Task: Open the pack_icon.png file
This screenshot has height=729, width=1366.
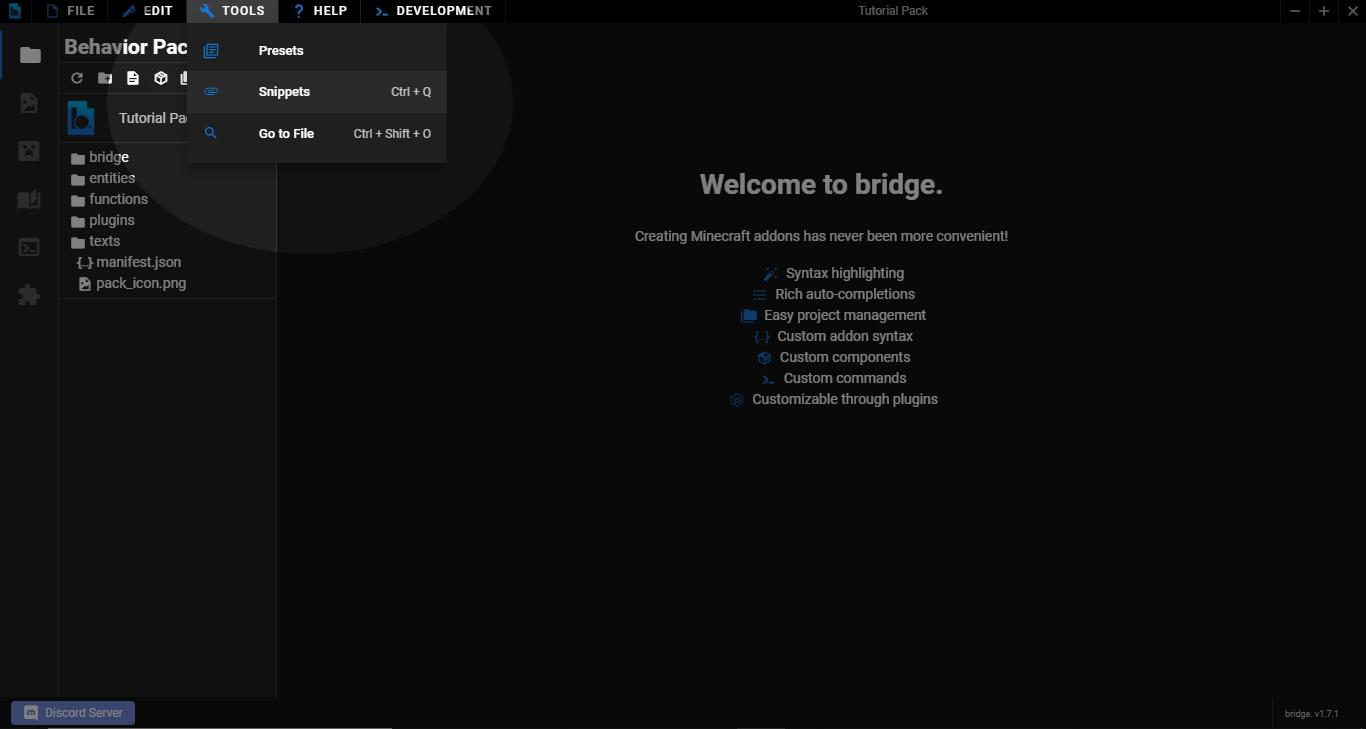Action: pos(132,283)
